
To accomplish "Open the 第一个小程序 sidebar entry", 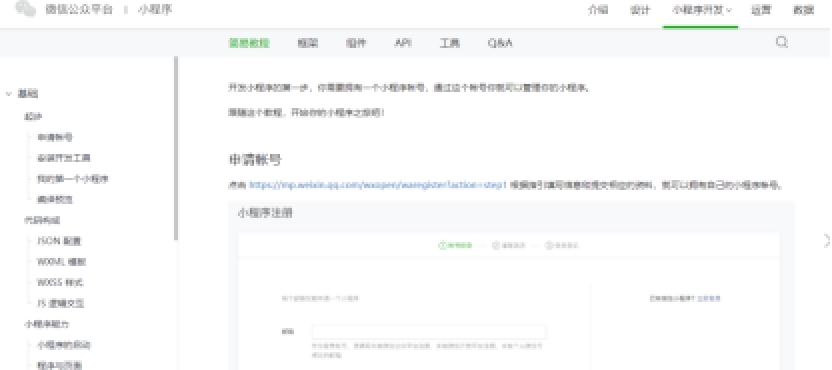I will pos(73,179).
